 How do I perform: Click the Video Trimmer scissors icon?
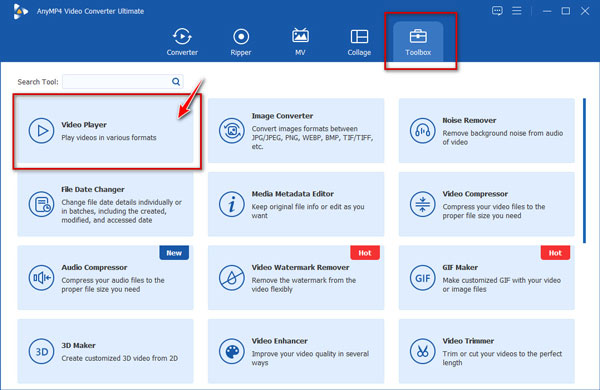[422, 351]
